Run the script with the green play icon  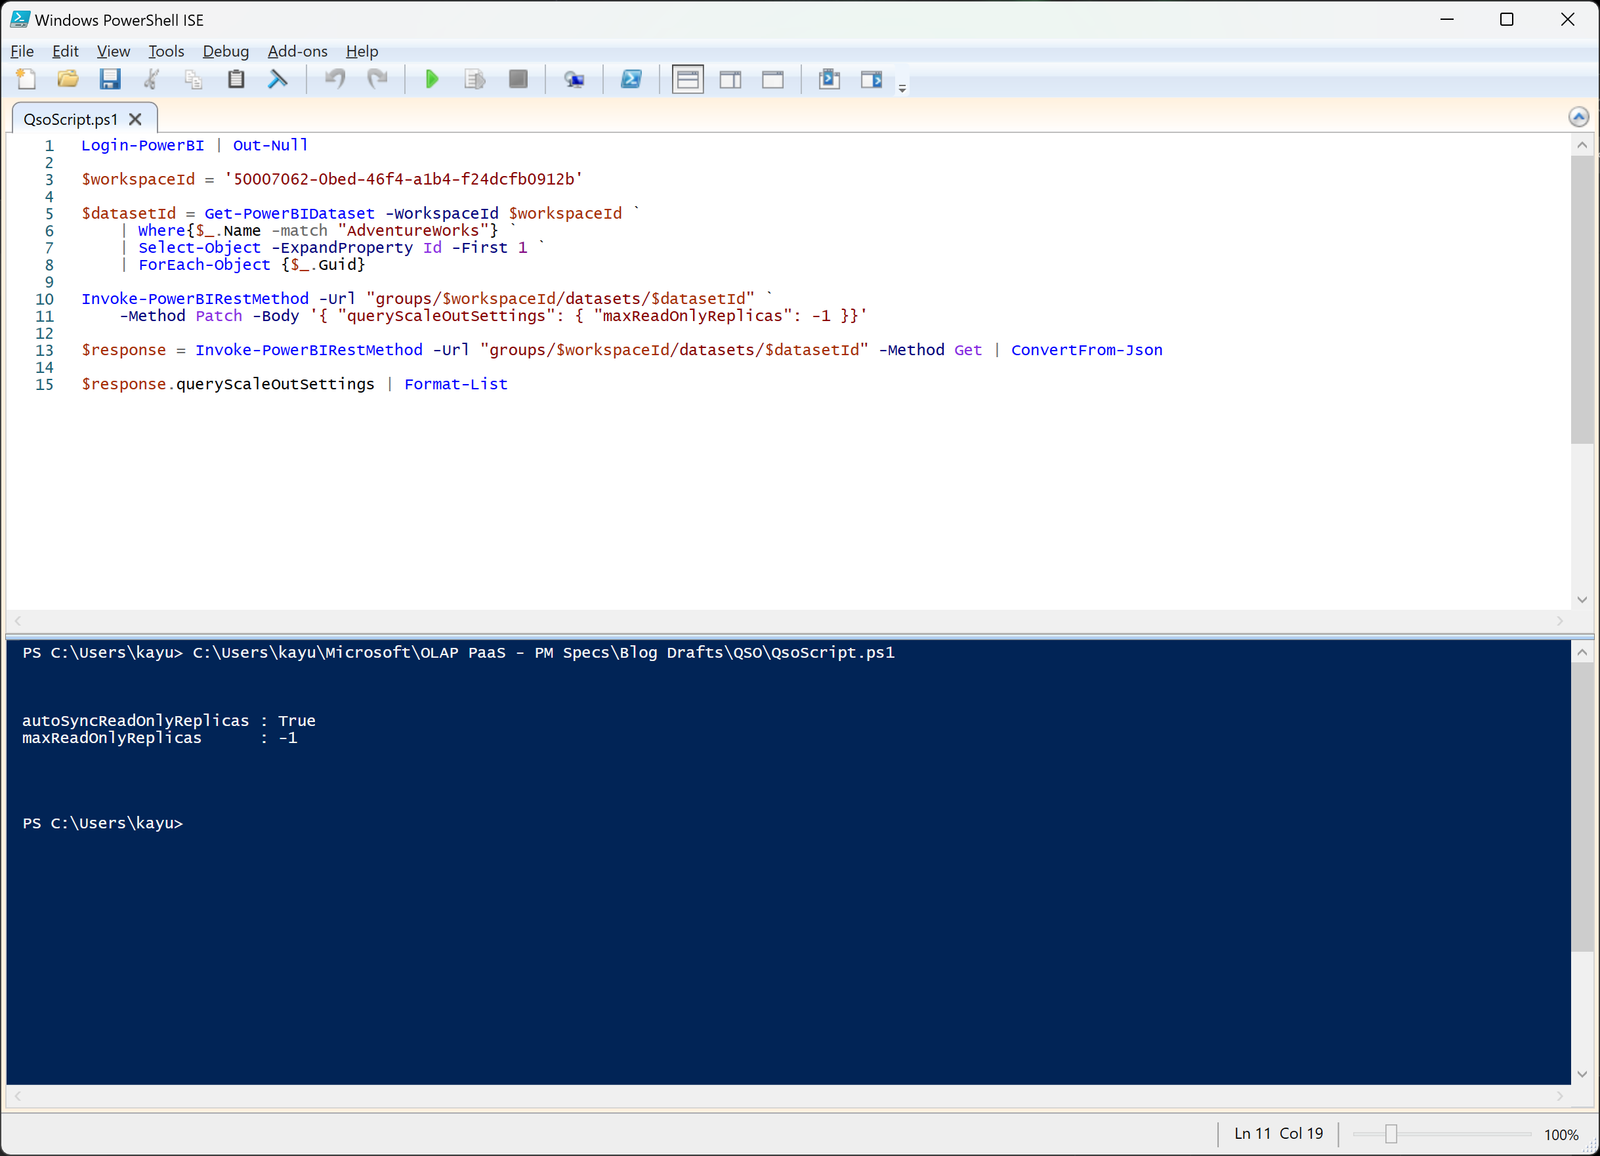pyautogui.click(x=432, y=79)
